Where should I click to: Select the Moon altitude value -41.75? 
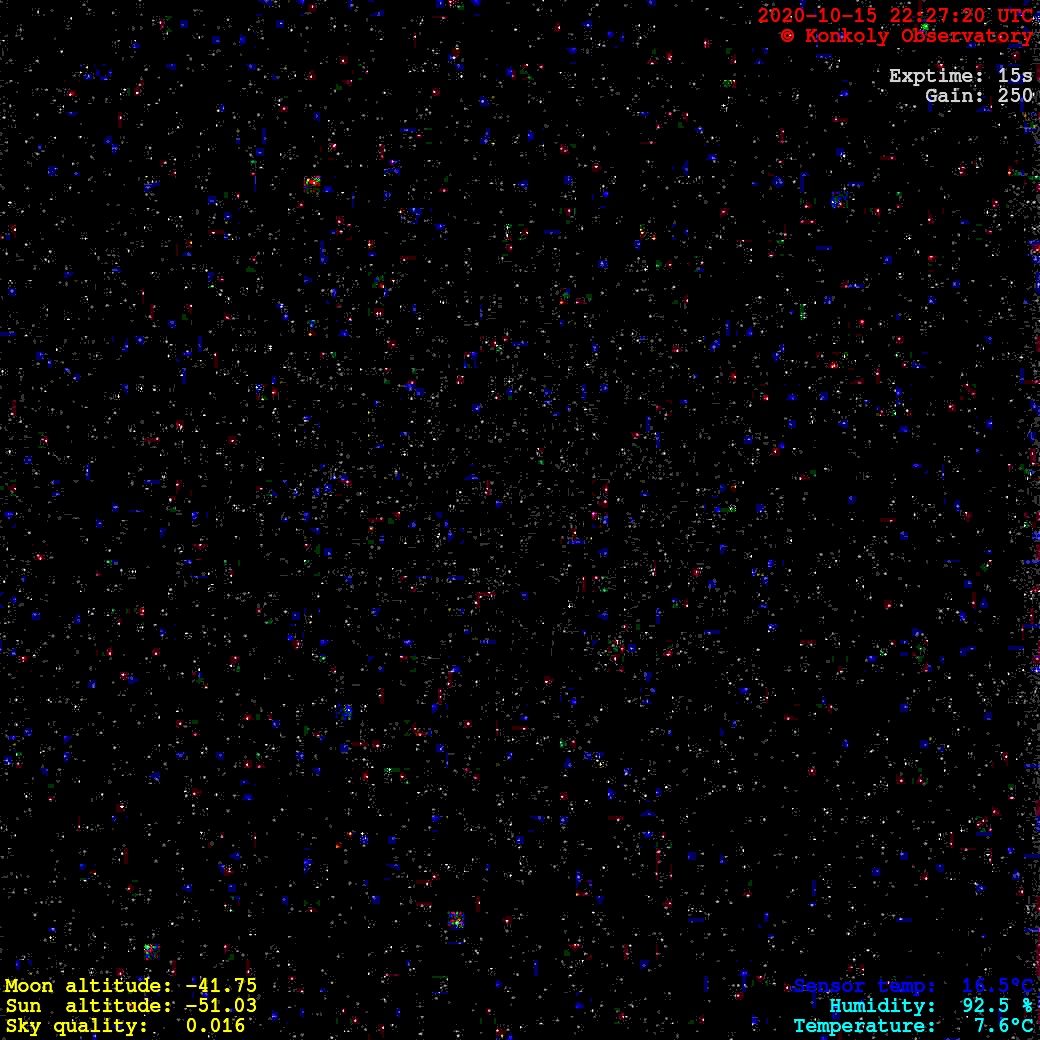pyautogui.click(x=221, y=986)
